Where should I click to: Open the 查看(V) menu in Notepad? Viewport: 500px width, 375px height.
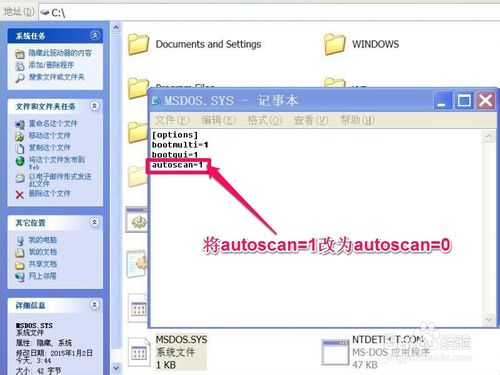click(x=311, y=120)
